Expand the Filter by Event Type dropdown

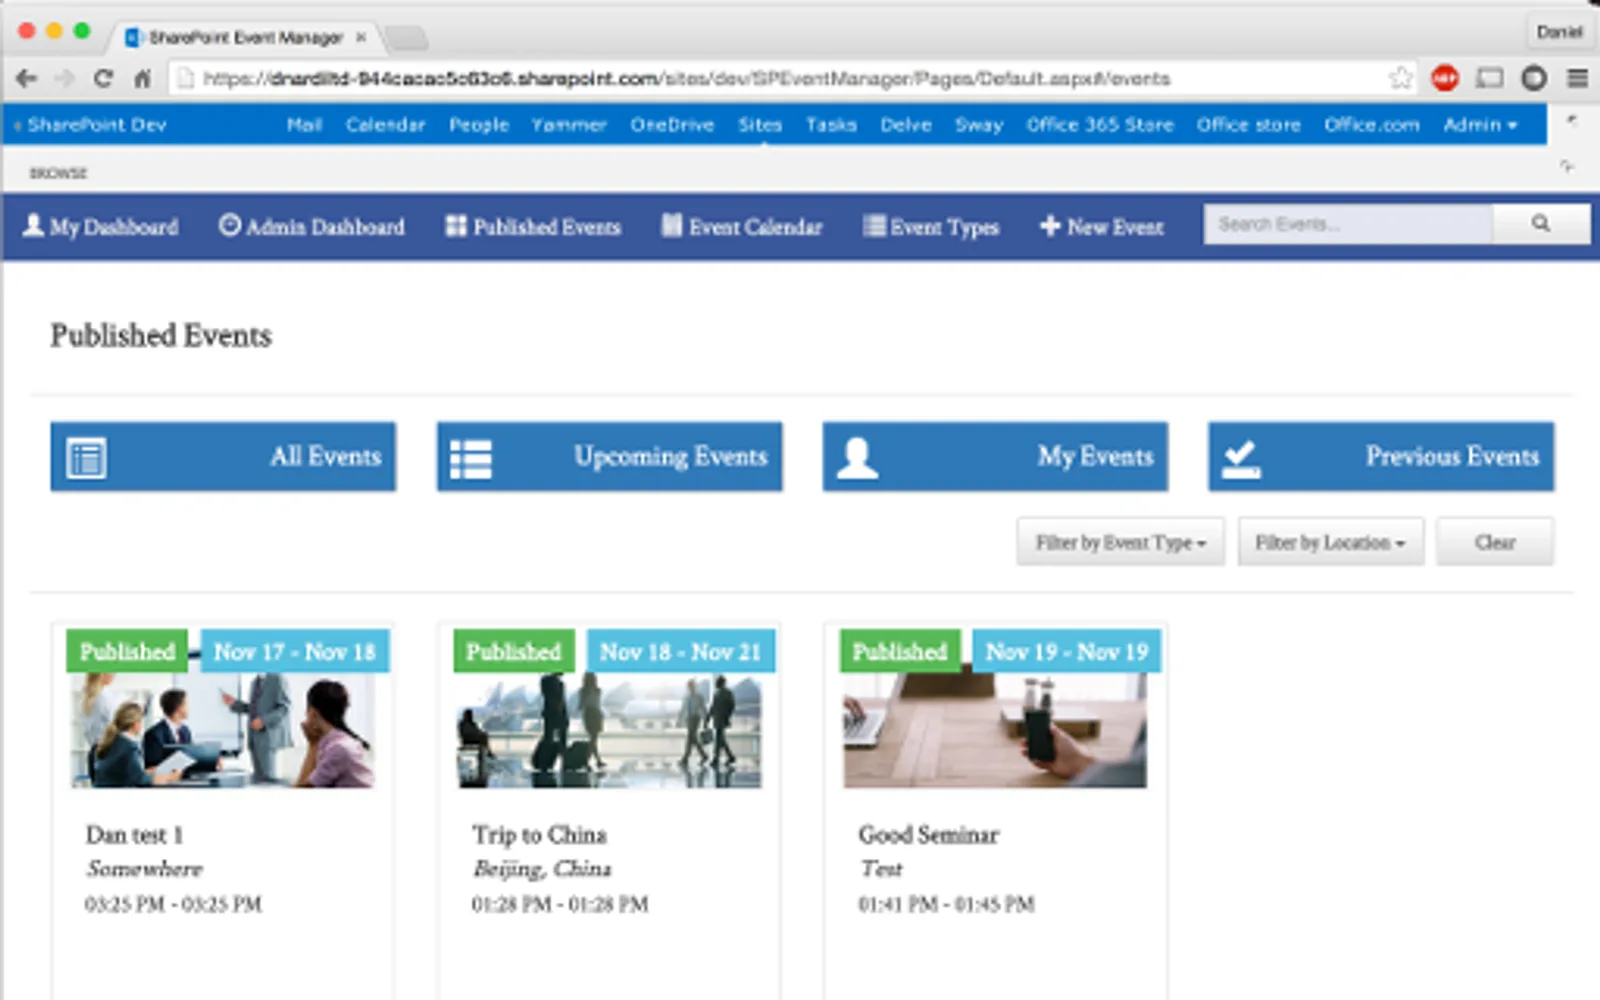coord(1121,542)
